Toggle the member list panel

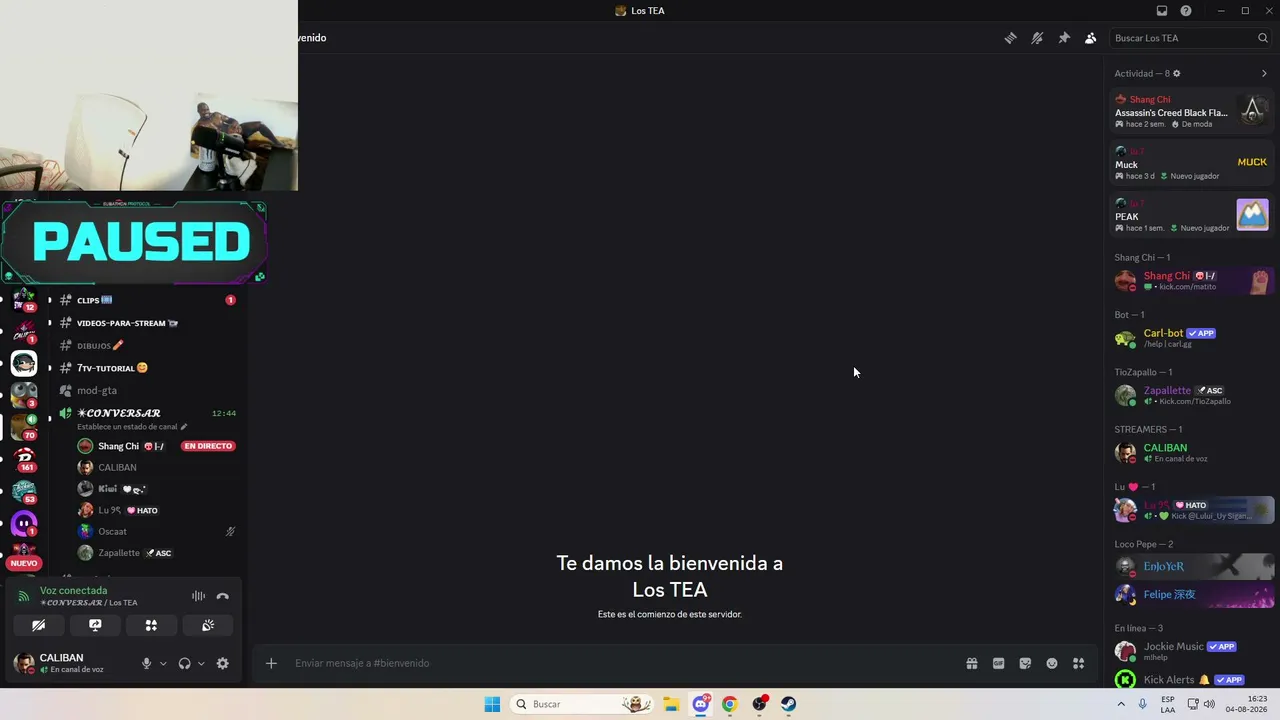tap(1090, 38)
